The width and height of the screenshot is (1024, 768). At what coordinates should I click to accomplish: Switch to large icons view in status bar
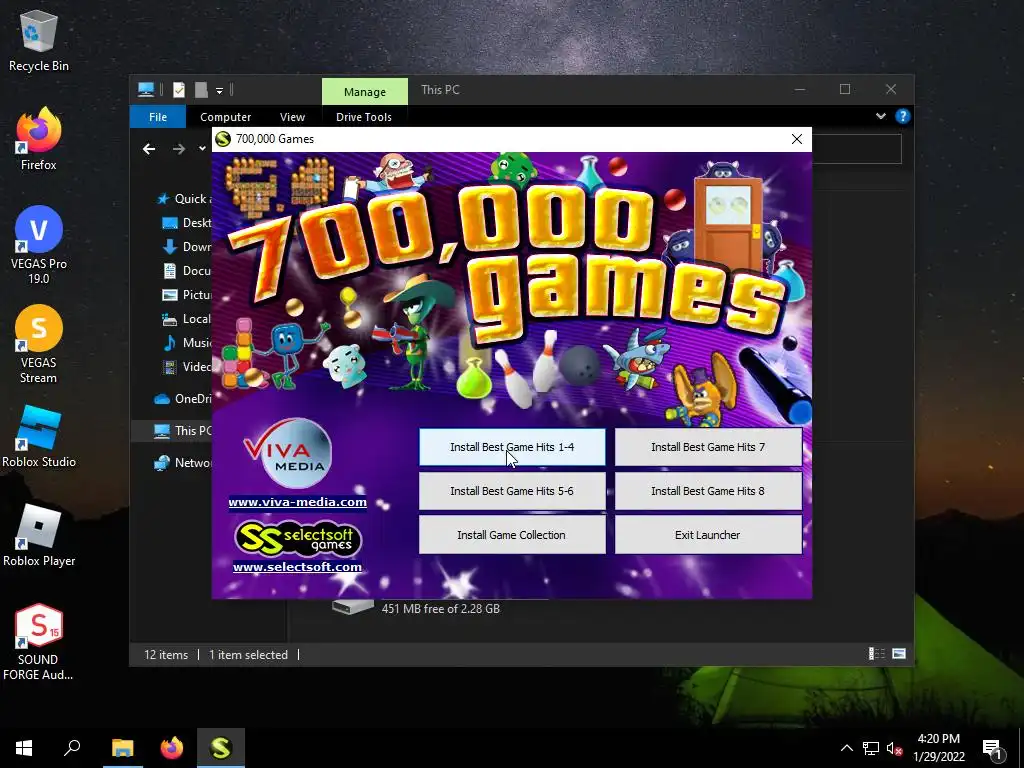coord(899,654)
